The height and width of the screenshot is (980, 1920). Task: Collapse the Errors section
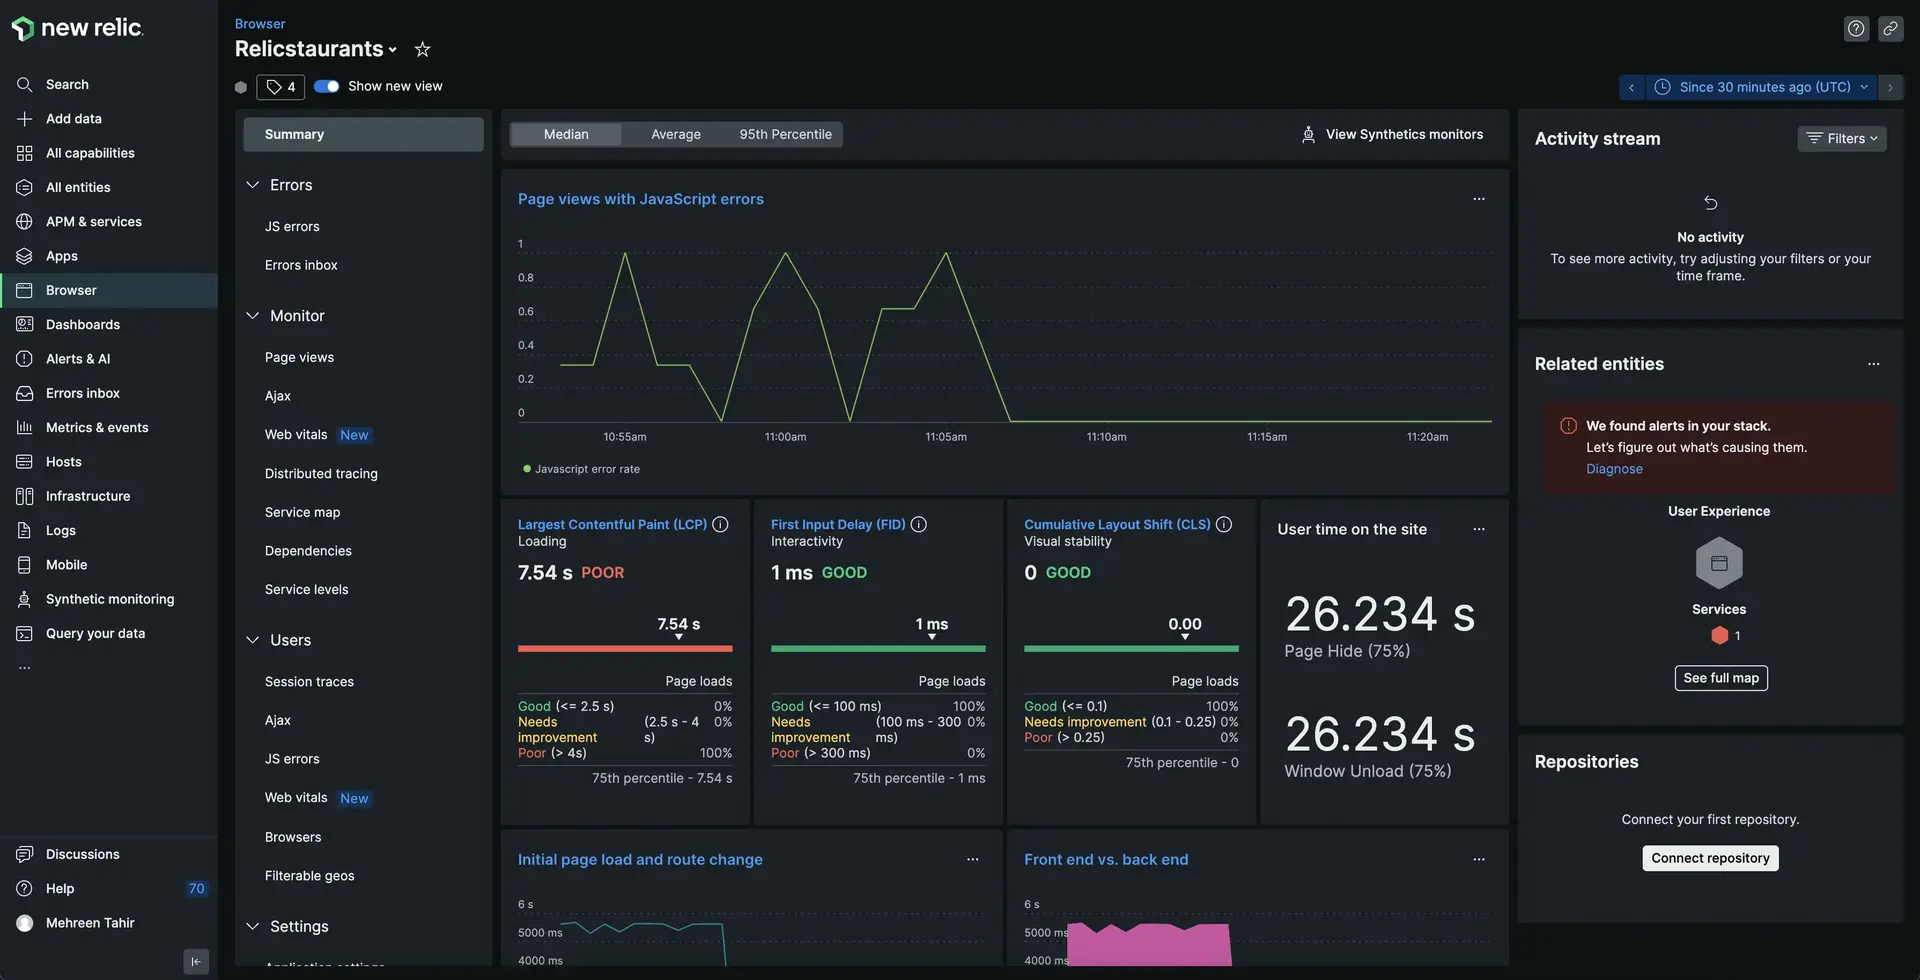pos(252,185)
